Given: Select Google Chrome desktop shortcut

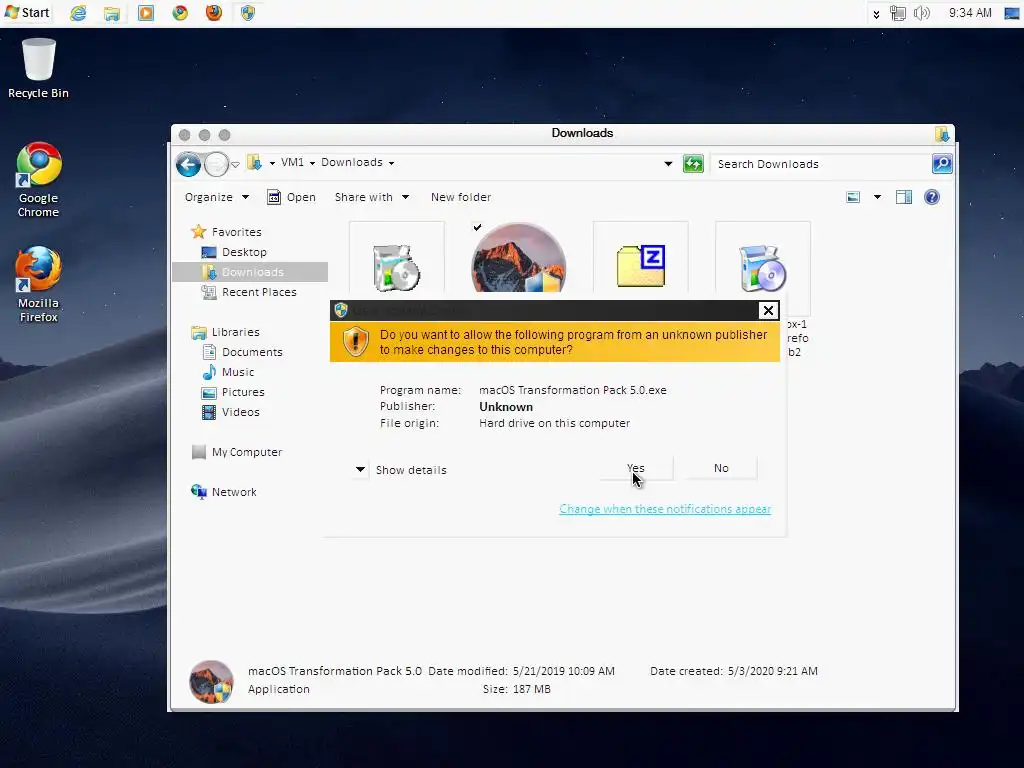Looking at the screenshot, I should pos(38,180).
